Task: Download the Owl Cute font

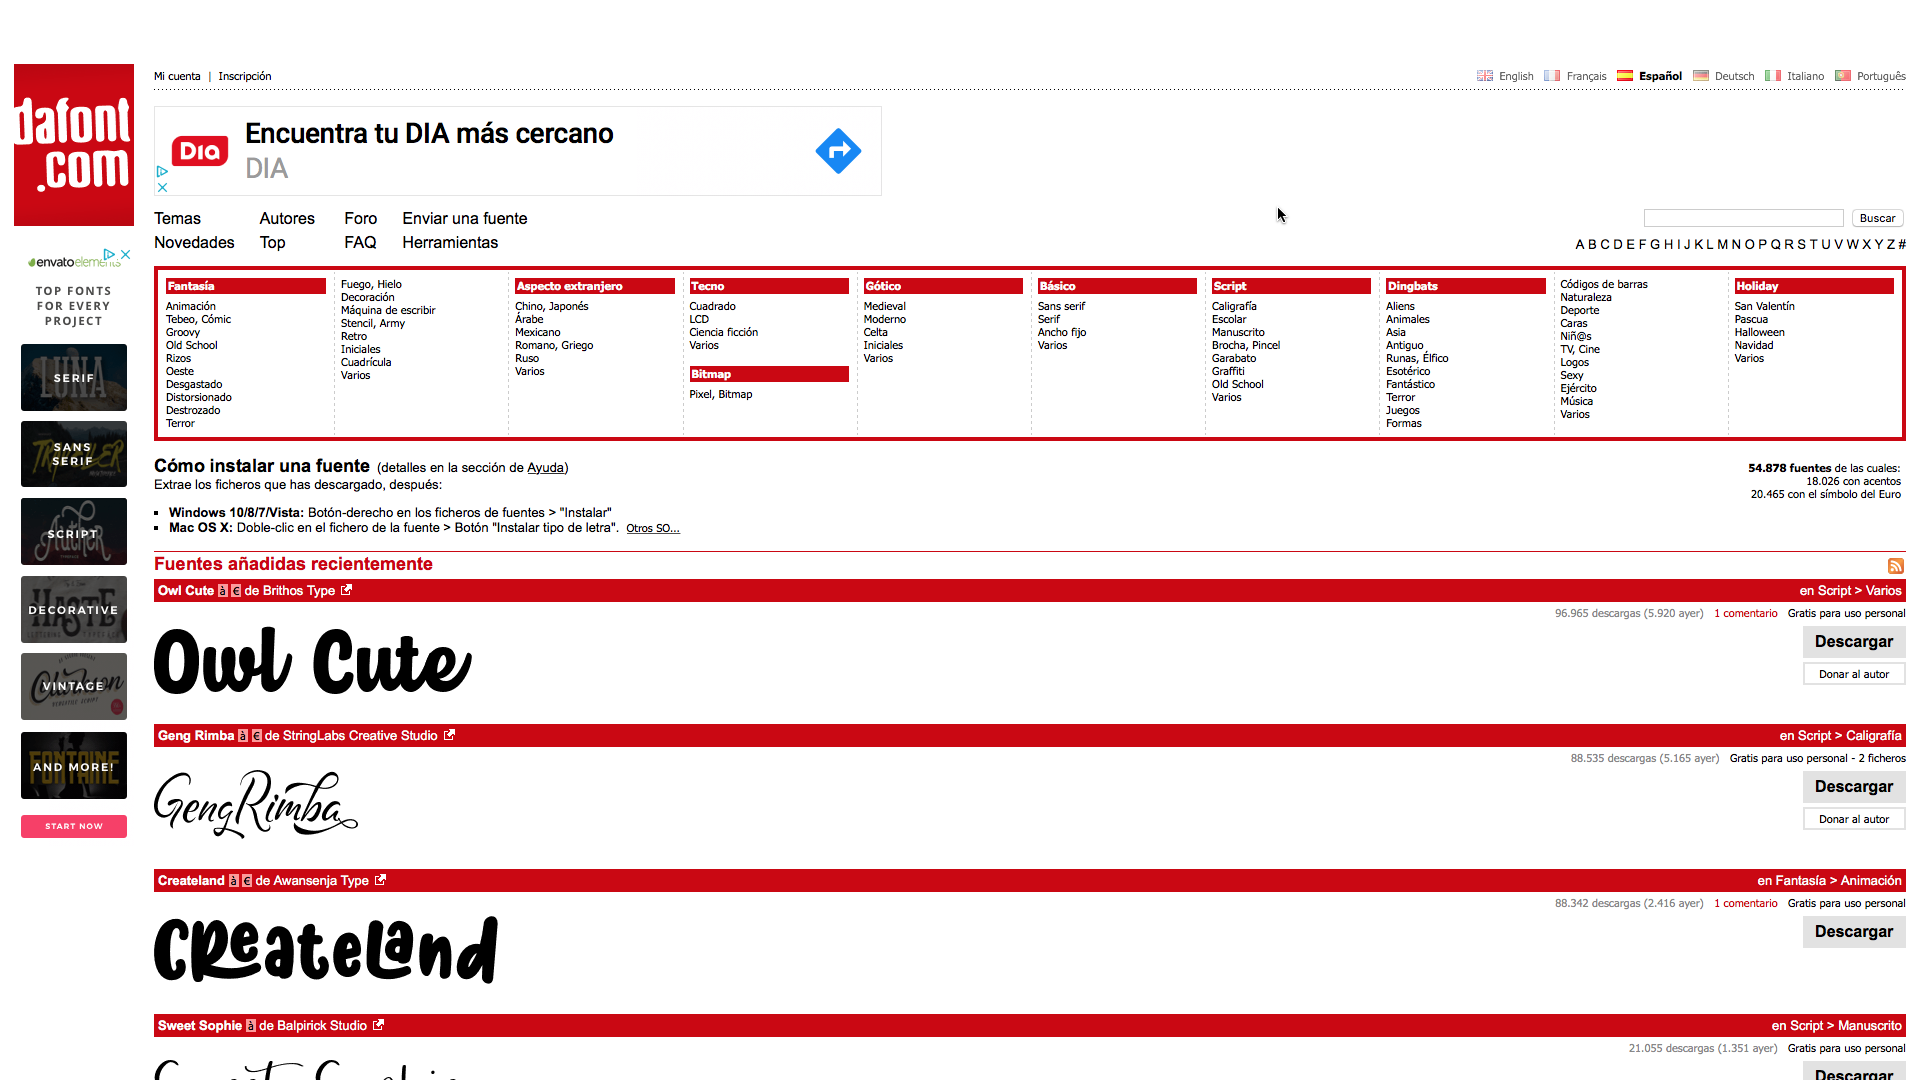Action: [1853, 641]
